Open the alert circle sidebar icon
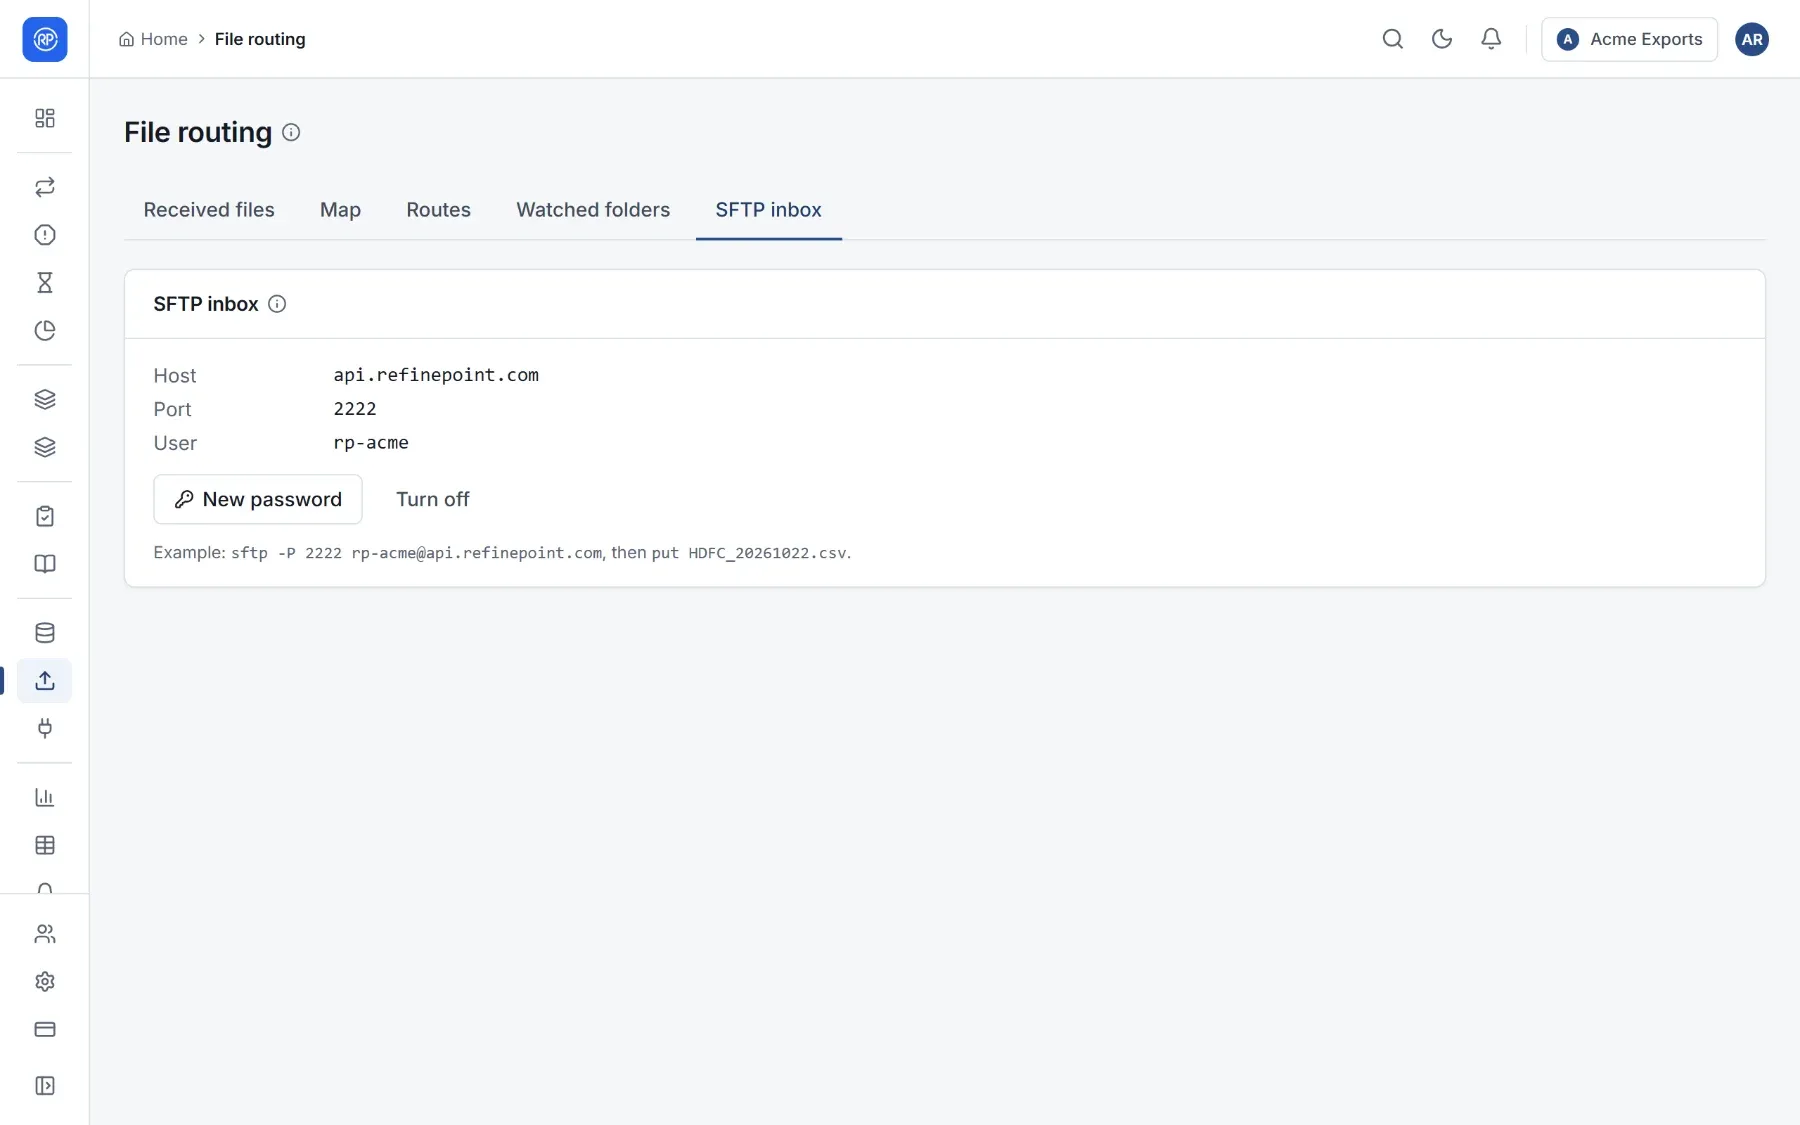Screen dimensions: 1800x1125 tap(45, 235)
